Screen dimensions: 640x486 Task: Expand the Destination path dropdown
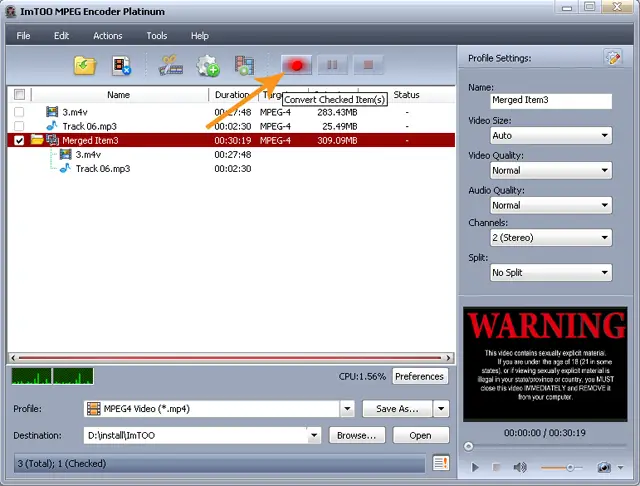[314, 435]
